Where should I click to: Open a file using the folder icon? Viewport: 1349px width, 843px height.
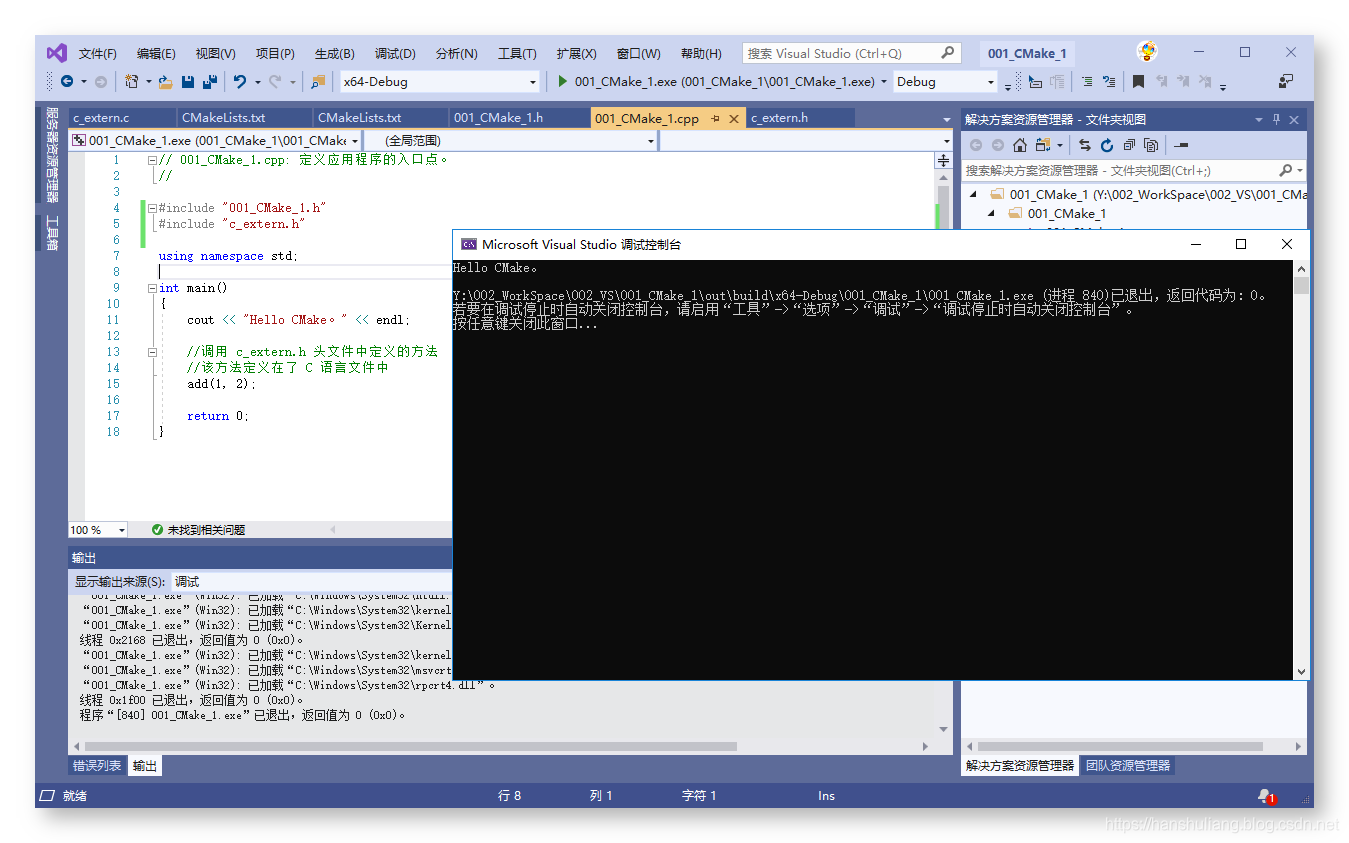click(166, 81)
